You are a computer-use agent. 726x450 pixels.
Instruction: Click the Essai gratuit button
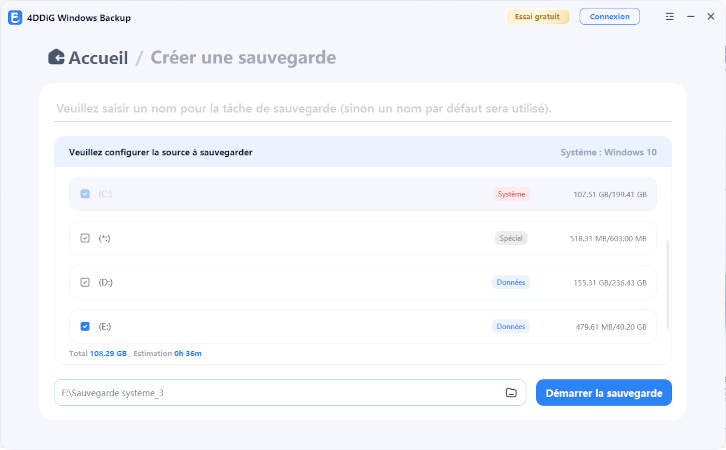click(x=538, y=17)
